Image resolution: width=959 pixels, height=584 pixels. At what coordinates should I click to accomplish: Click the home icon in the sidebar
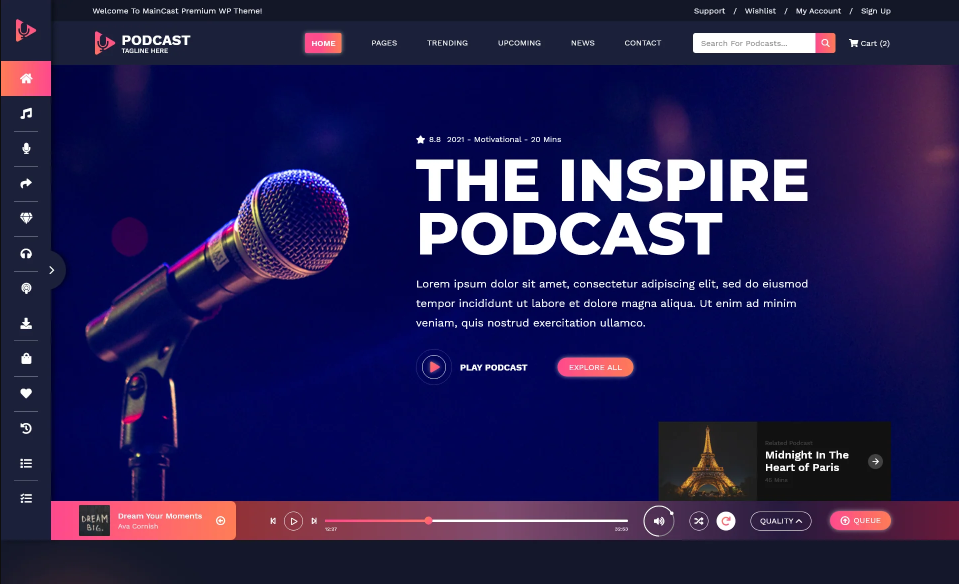click(26, 78)
